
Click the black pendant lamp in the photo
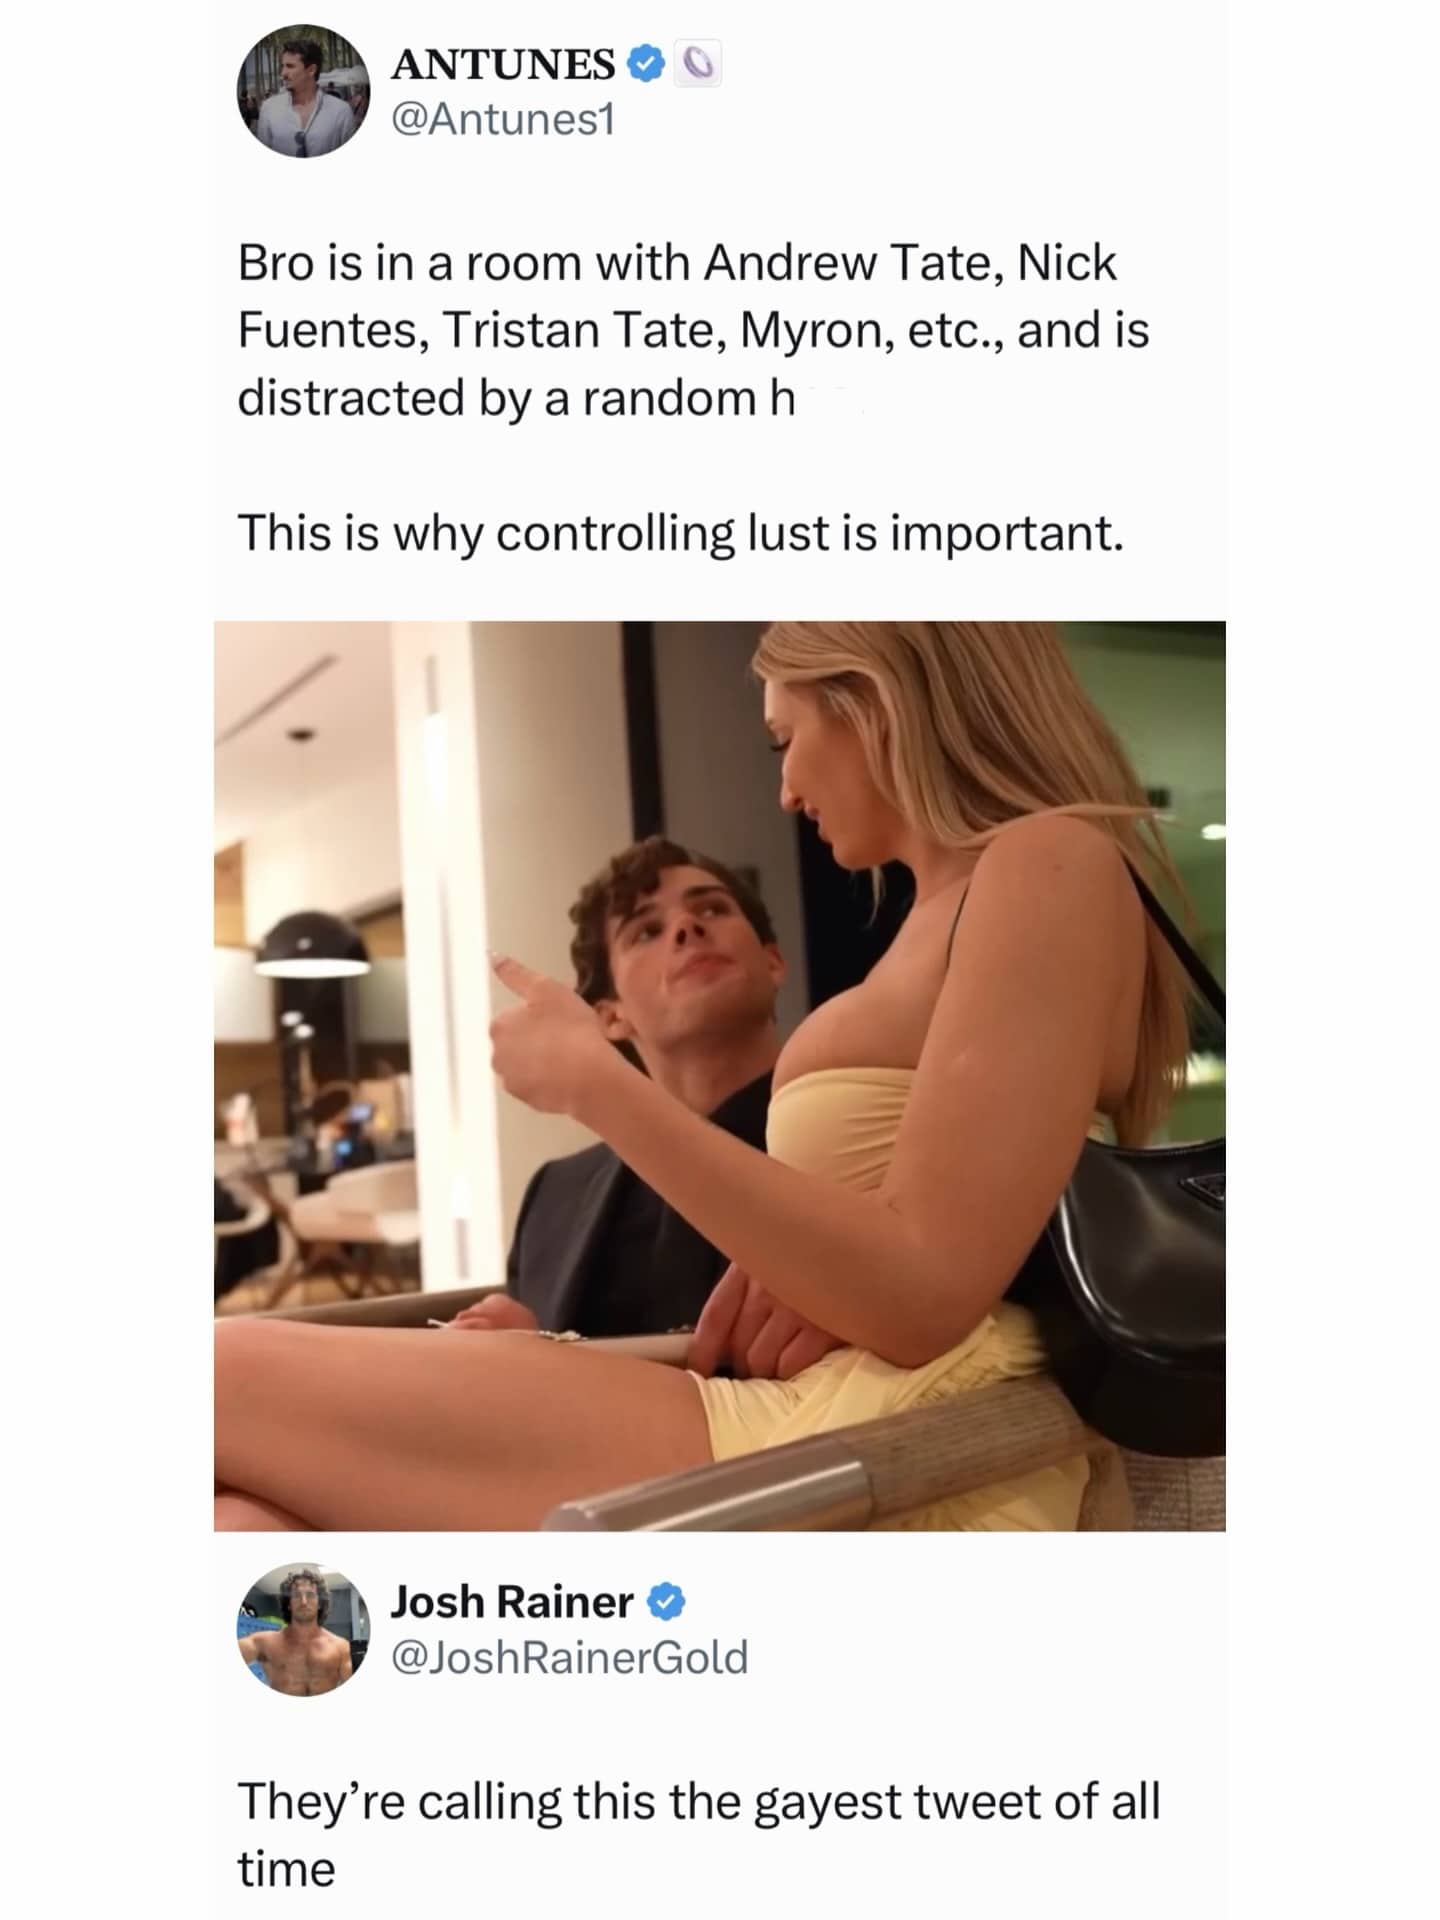(311, 945)
